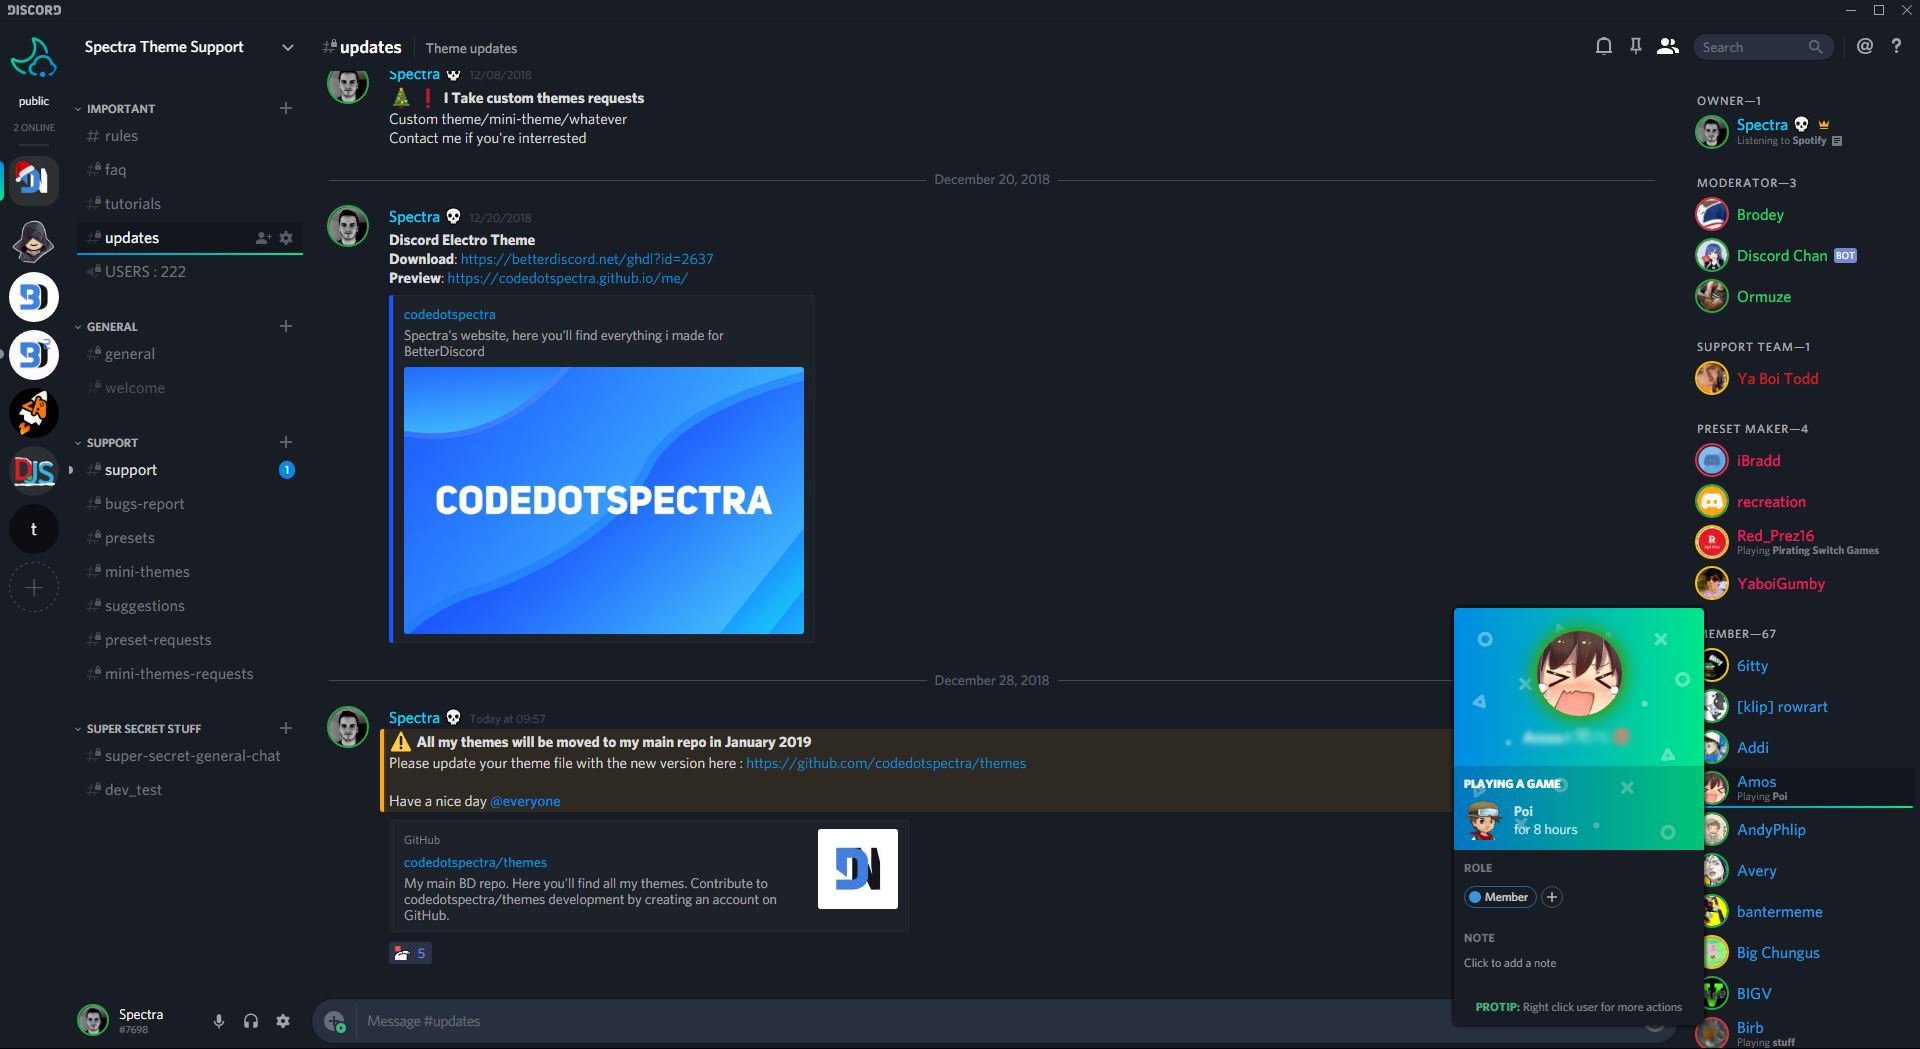Open github.com/codedotspectra/themes link
Screen dimensions: 1920x1049
886,763
